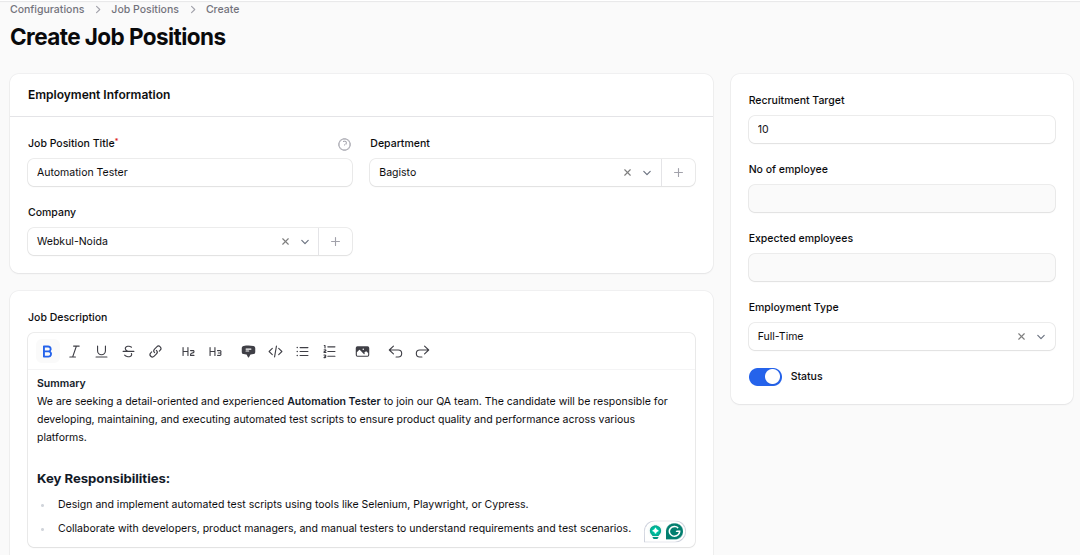
Task: Navigate to Configurations breadcrumb
Action: (47, 9)
